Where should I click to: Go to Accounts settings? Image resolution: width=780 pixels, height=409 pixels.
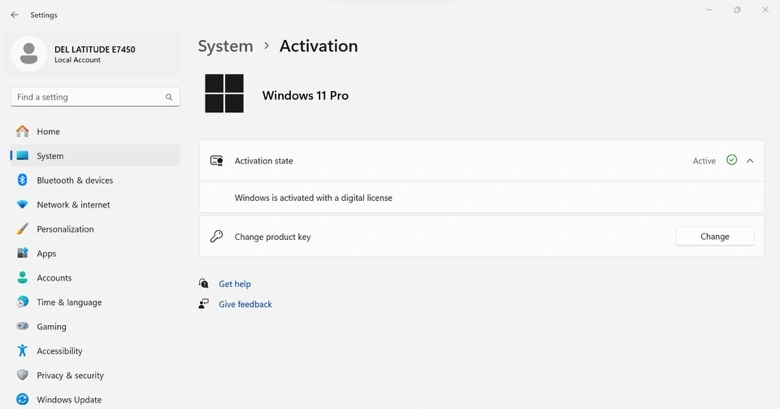[95, 278]
